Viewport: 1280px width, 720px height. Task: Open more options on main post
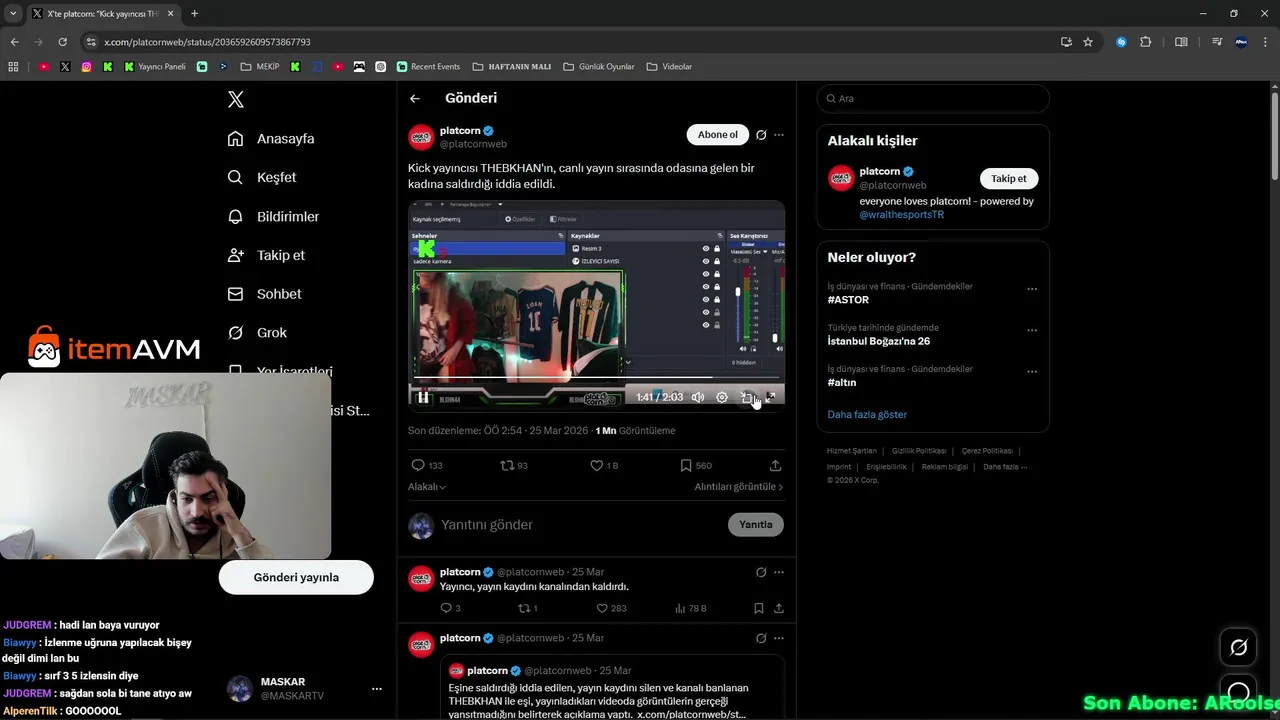(x=779, y=135)
